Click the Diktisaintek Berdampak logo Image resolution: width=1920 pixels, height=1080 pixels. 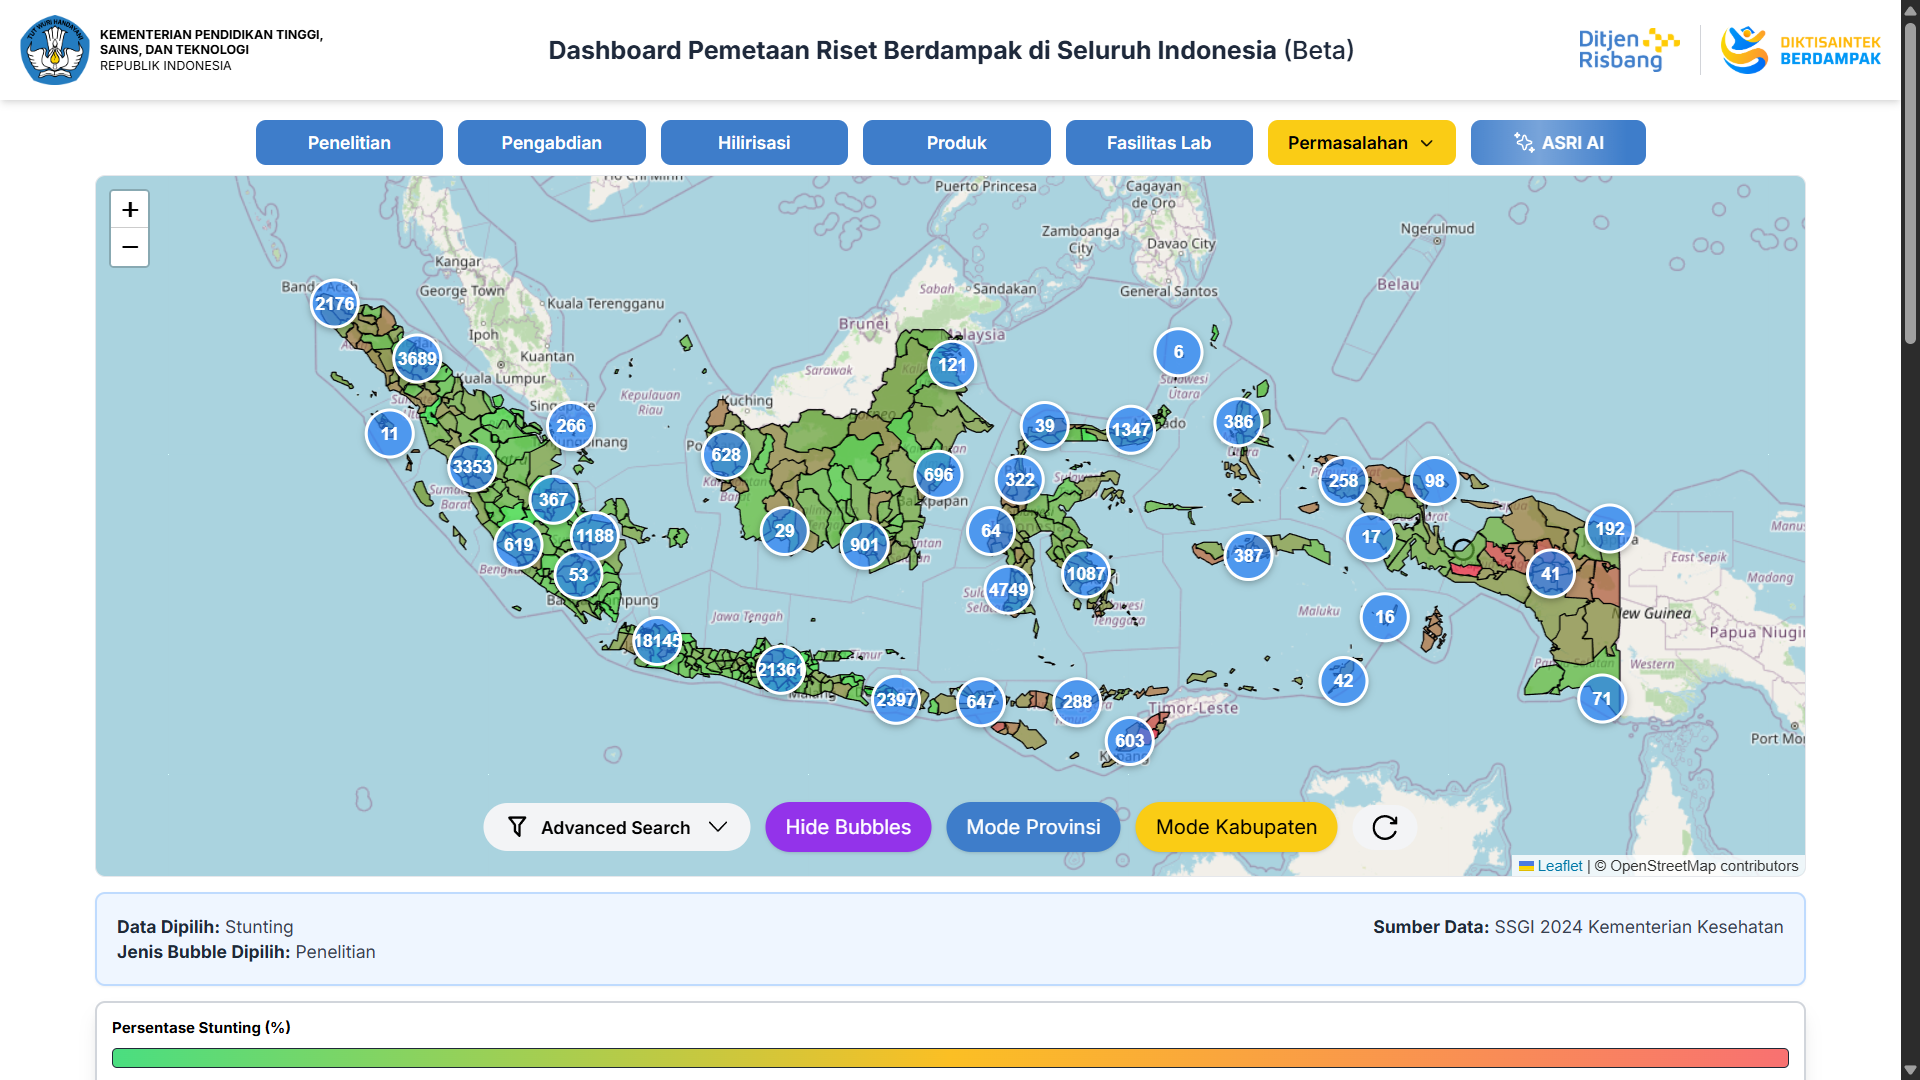point(1800,50)
